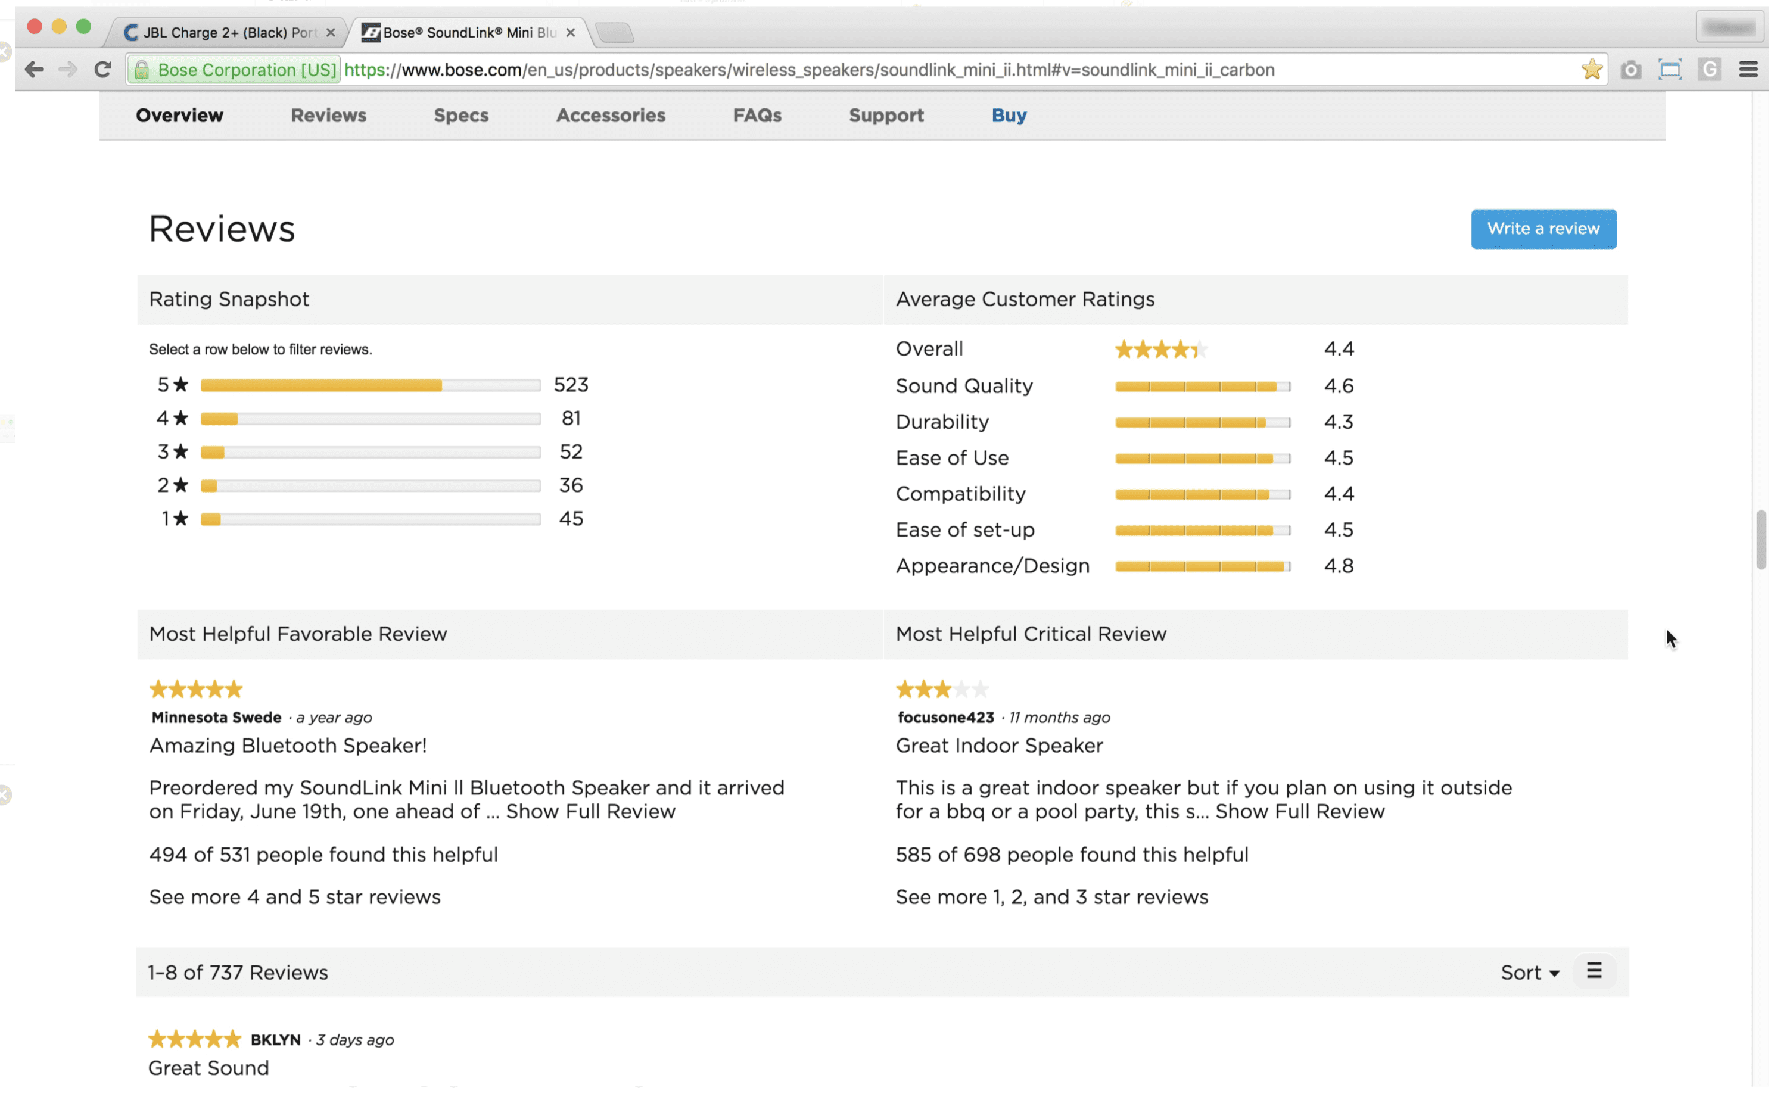Filter reviews by 4 star row
Image resolution: width=1780 pixels, height=1103 pixels.
372,418
